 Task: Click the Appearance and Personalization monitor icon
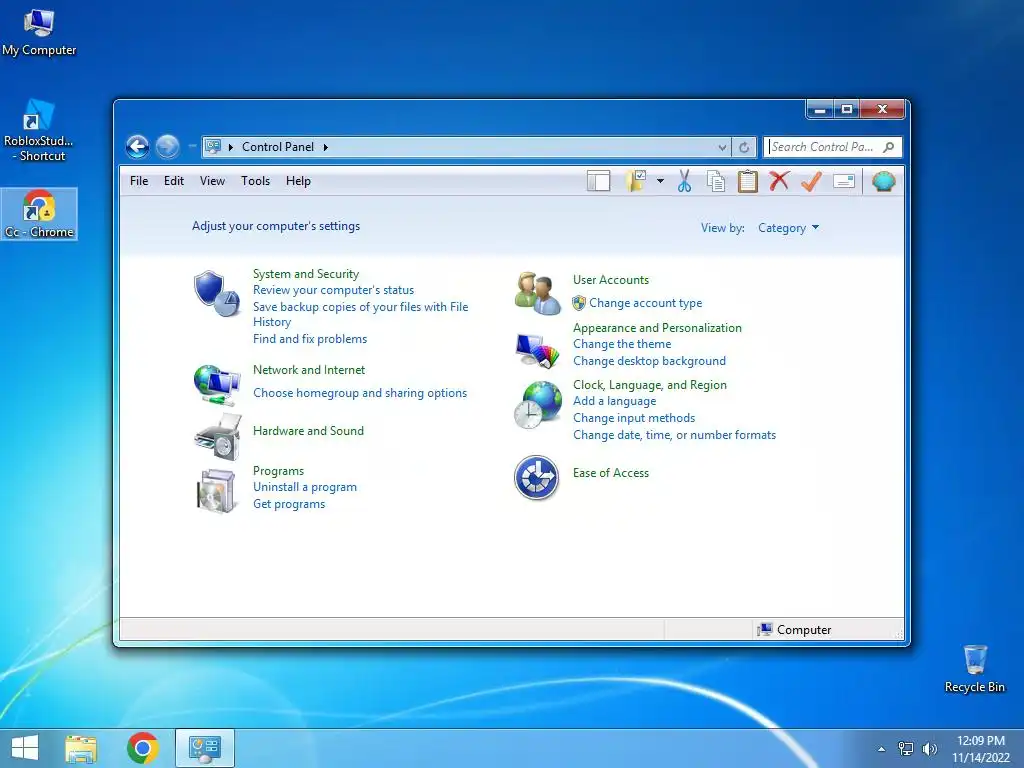pyautogui.click(x=537, y=350)
